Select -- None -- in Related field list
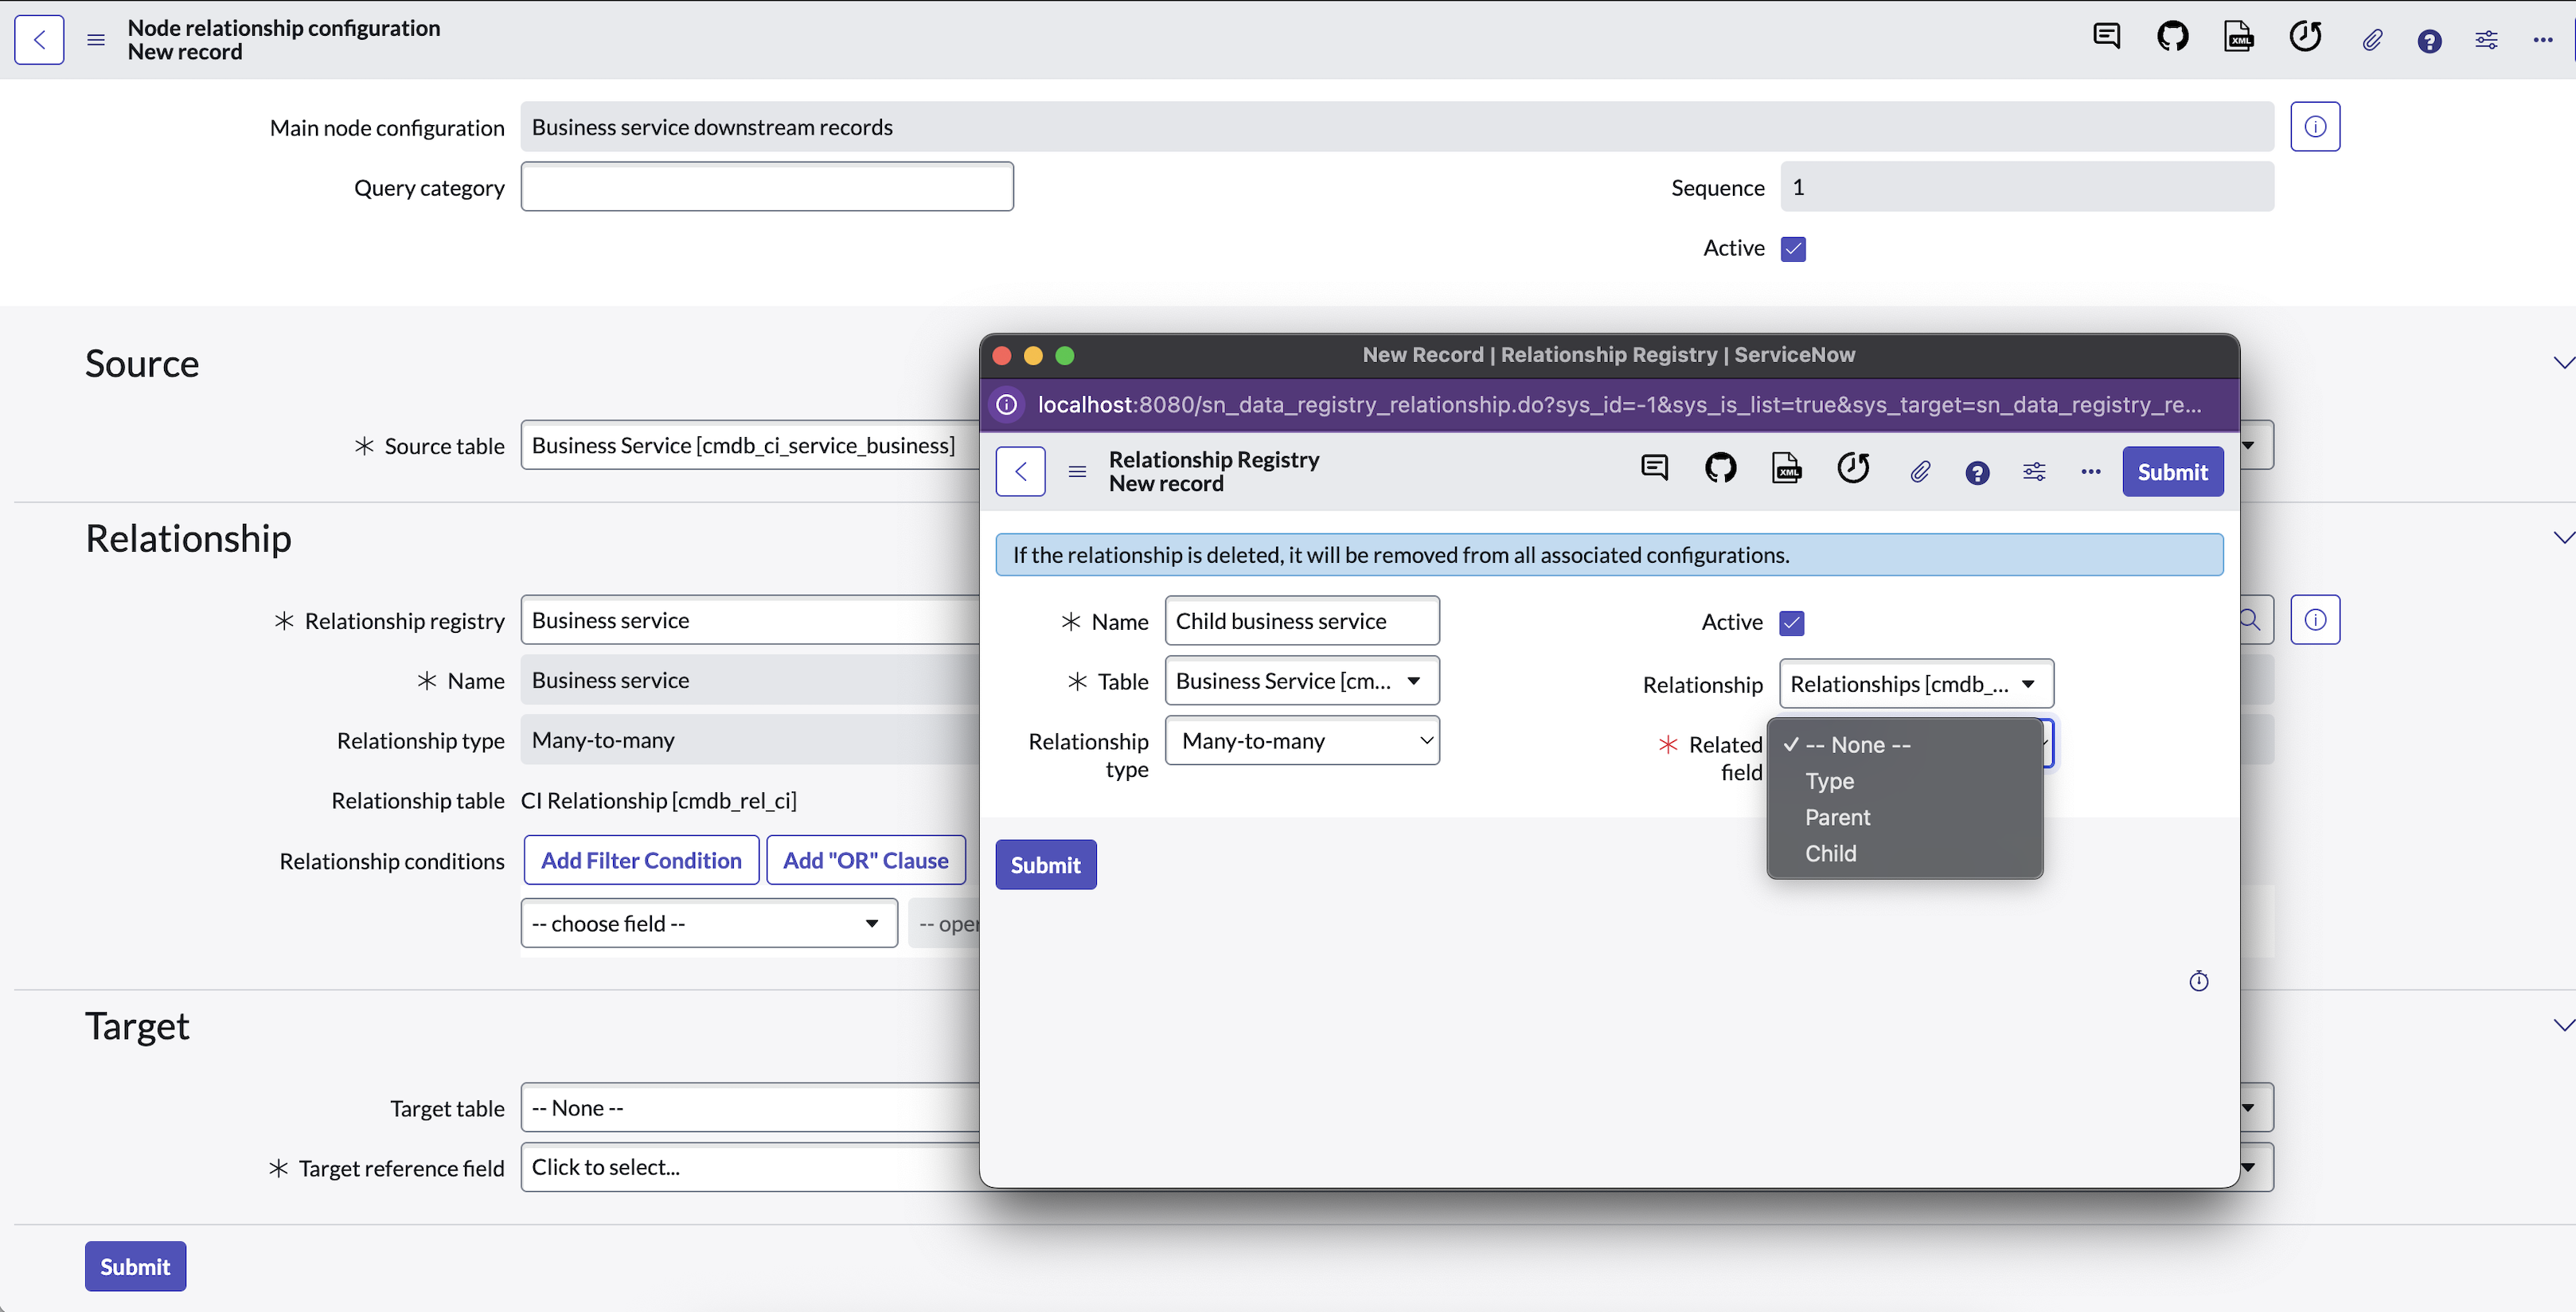The height and width of the screenshot is (1312, 2576). (1904, 745)
